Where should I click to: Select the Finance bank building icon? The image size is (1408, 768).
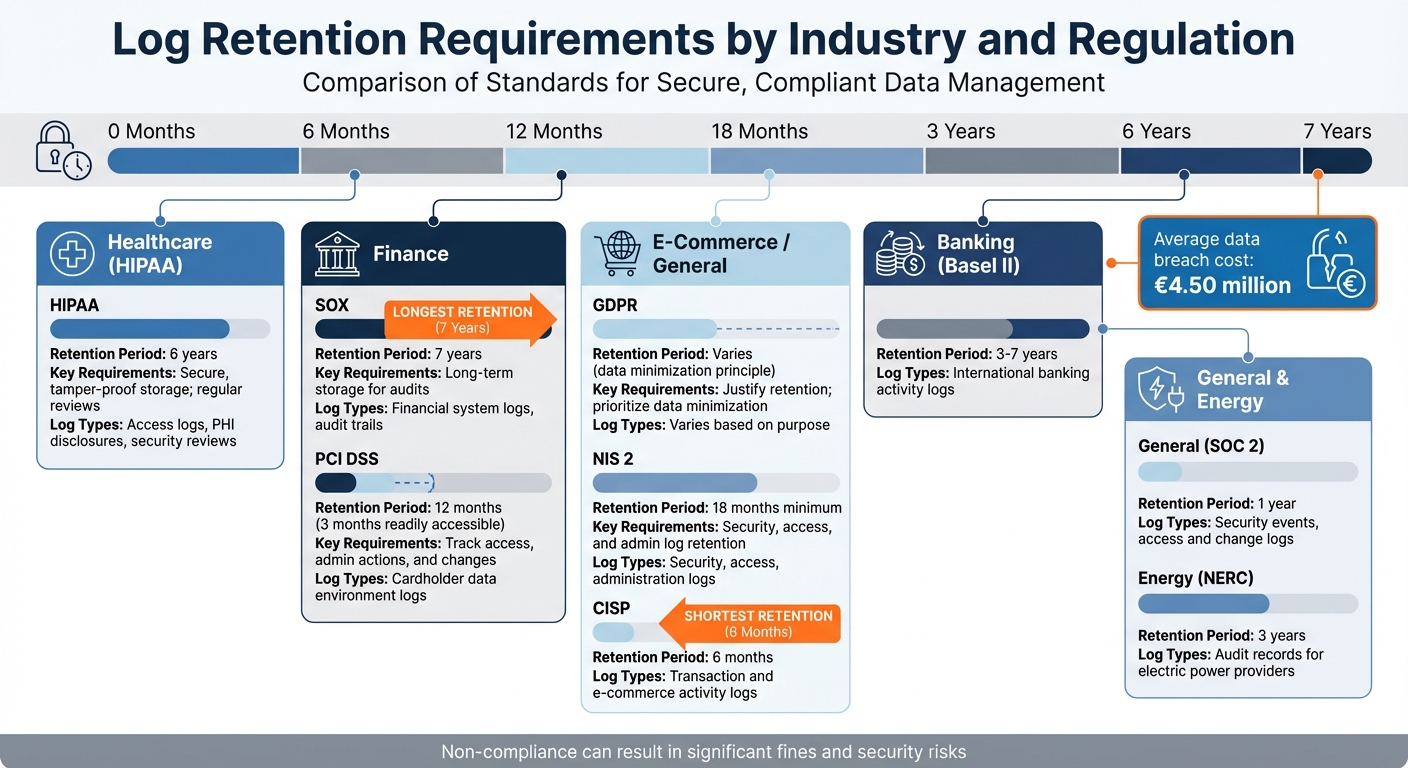[337, 254]
